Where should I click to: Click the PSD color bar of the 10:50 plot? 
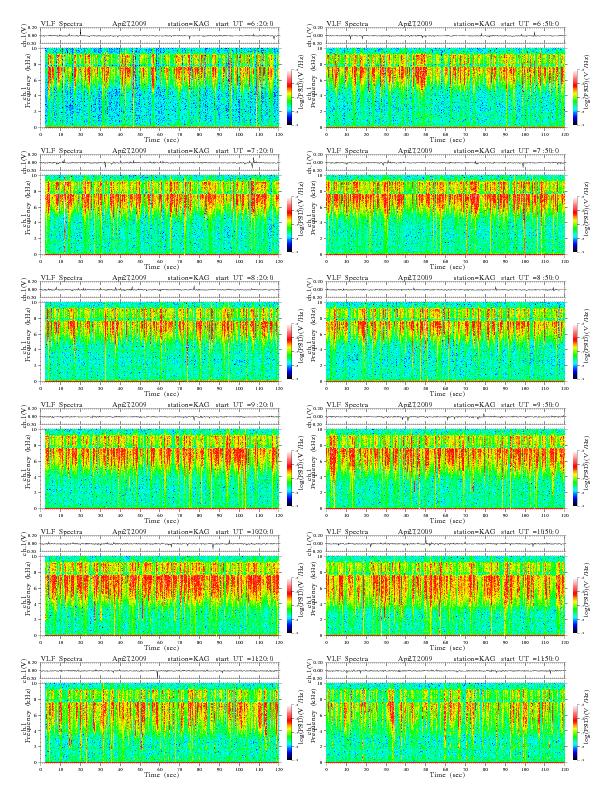576,605
